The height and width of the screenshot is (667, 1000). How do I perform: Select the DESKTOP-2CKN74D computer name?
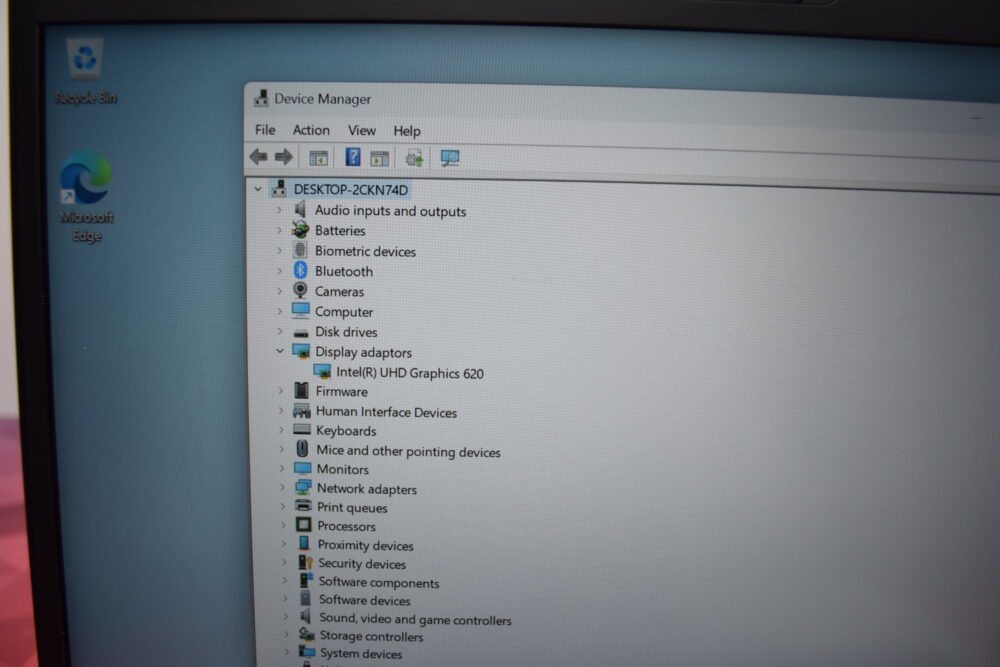[351, 189]
